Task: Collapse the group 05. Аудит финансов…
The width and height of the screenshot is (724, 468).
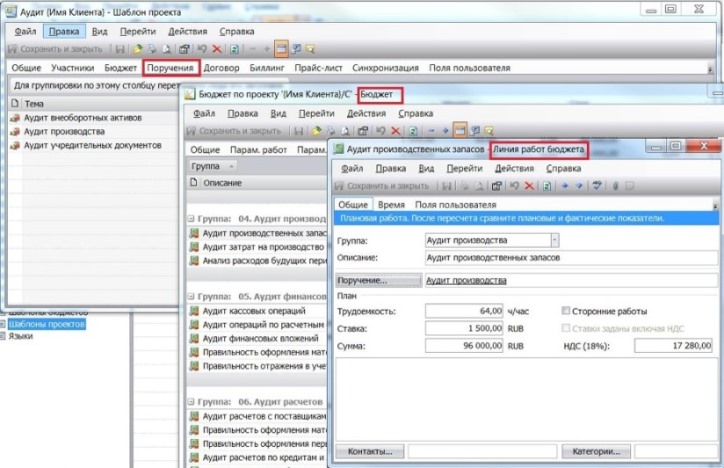Action: (191, 296)
